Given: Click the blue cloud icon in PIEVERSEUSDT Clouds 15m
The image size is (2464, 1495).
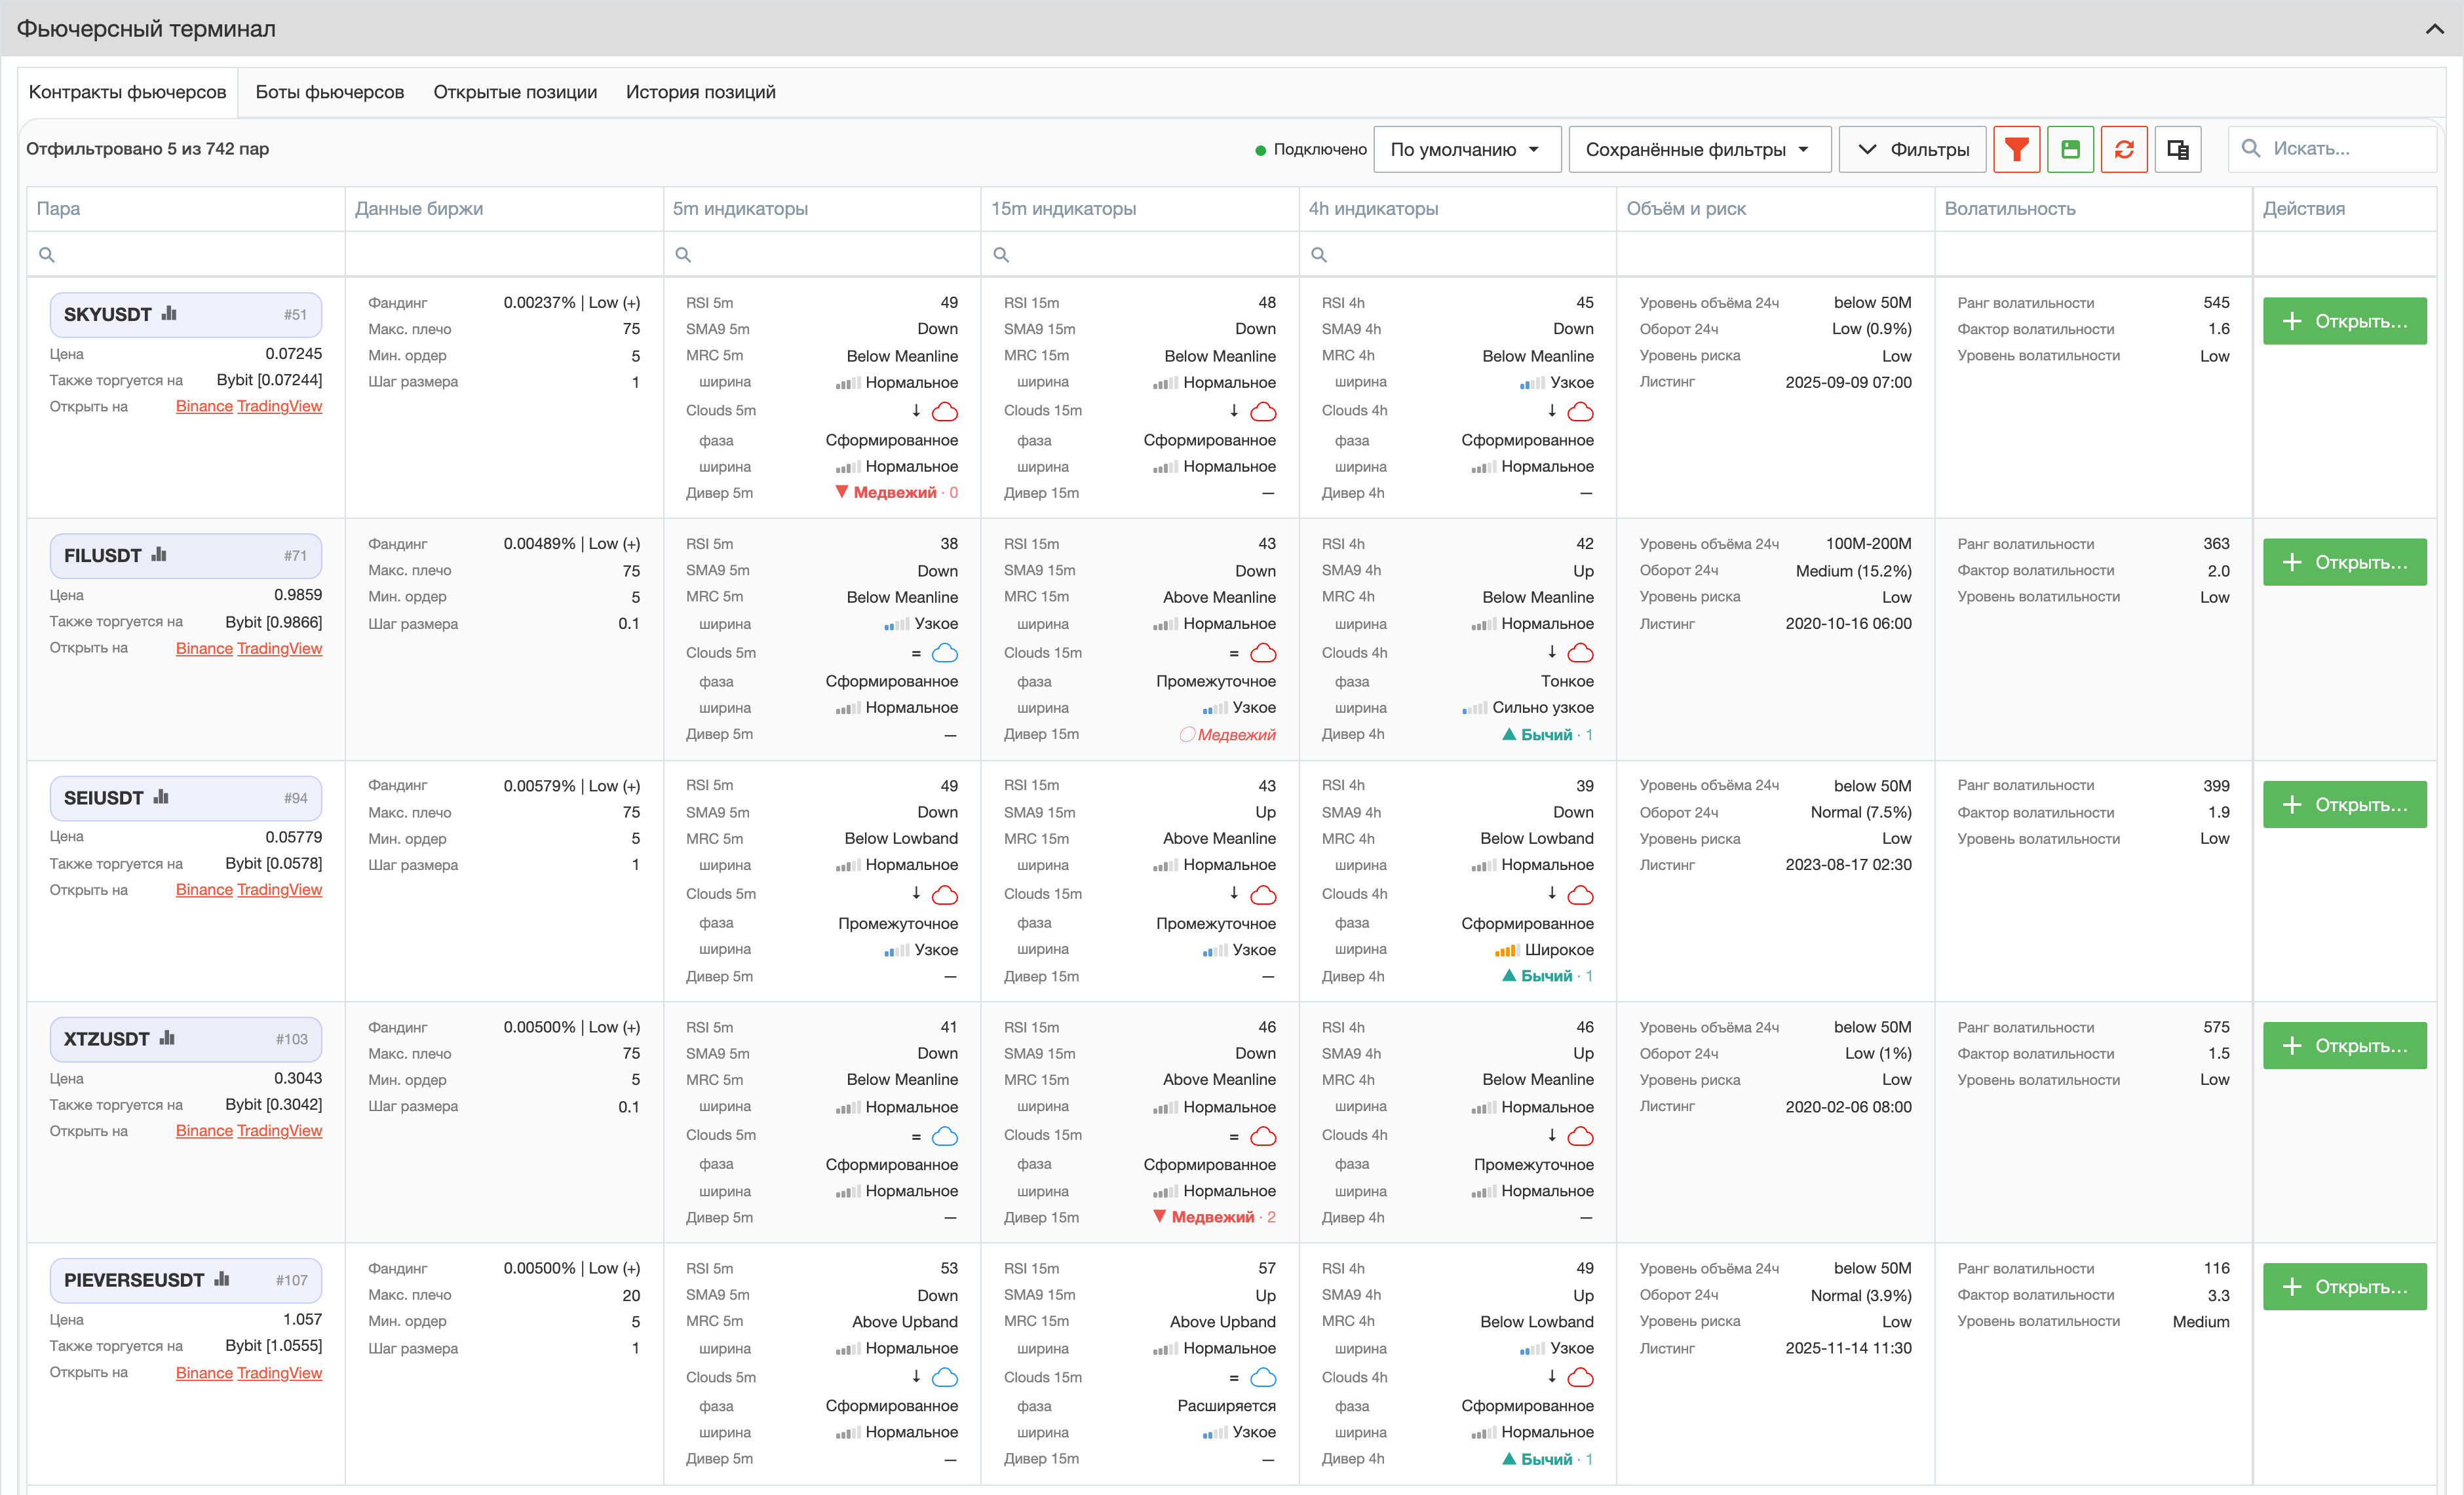Looking at the screenshot, I should pyautogui.click(x=1263, y=1377).
